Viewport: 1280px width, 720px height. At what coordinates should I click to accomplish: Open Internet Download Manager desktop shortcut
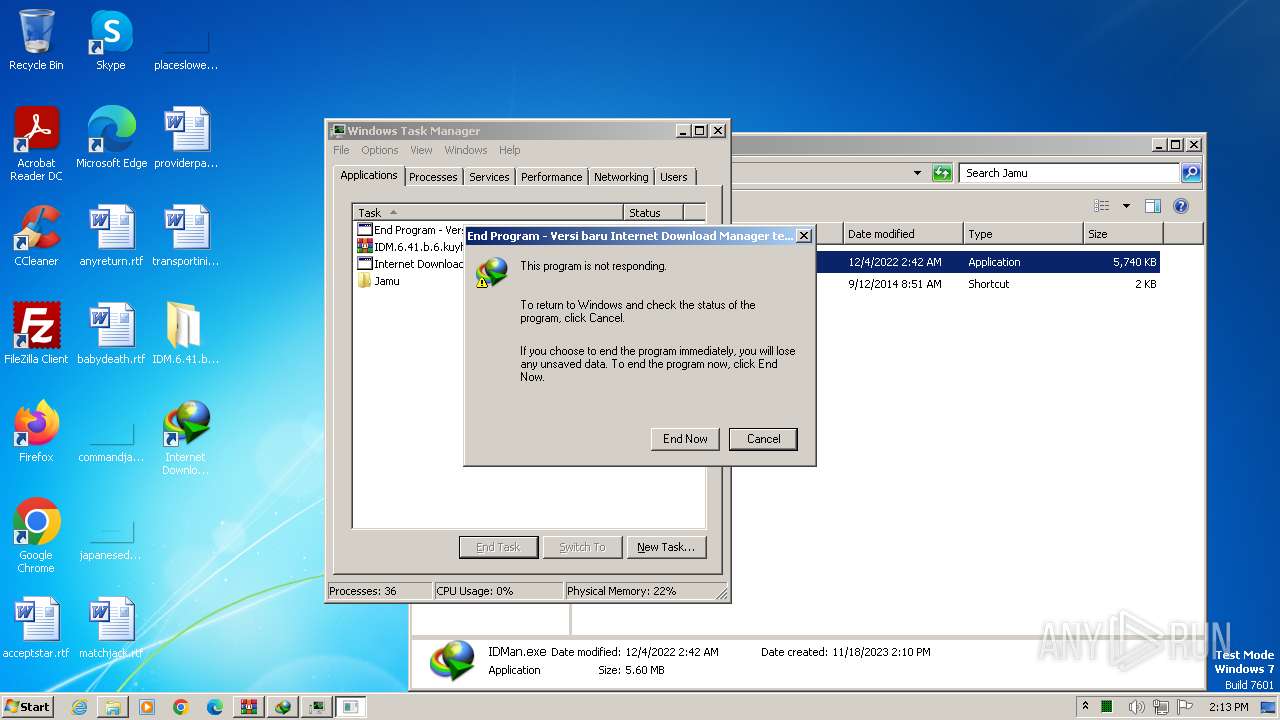click(186, 438)
